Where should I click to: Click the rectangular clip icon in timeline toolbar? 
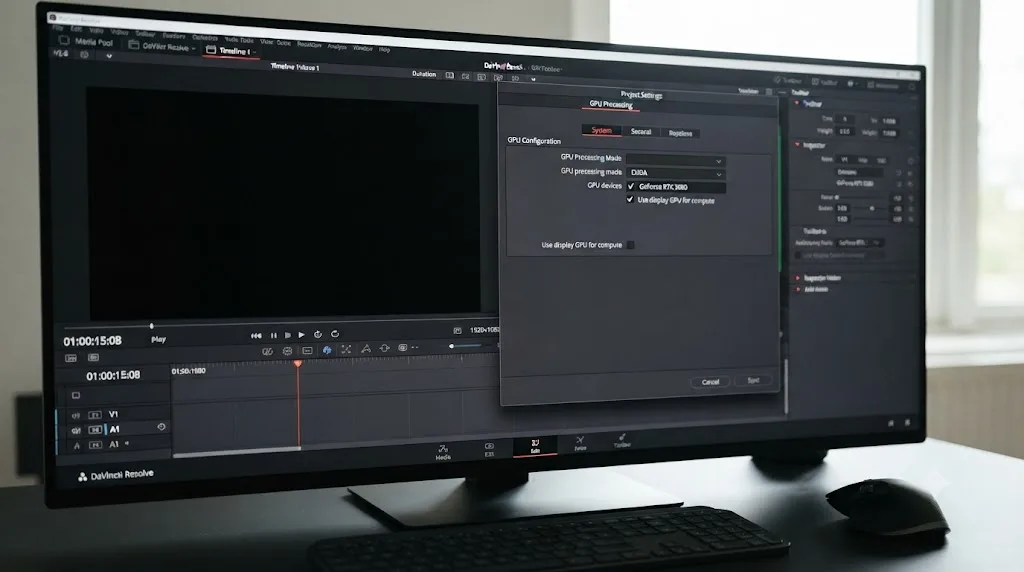(308, 351)
